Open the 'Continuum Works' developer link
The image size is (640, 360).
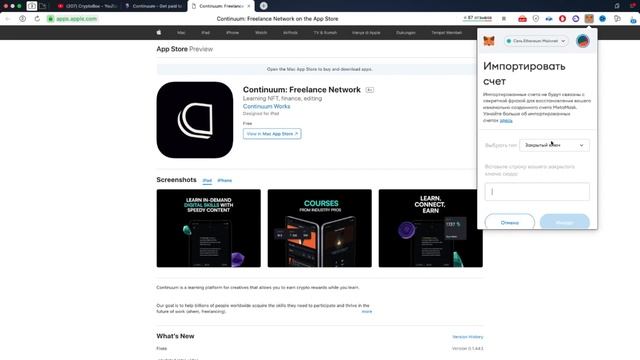(266, 106)
